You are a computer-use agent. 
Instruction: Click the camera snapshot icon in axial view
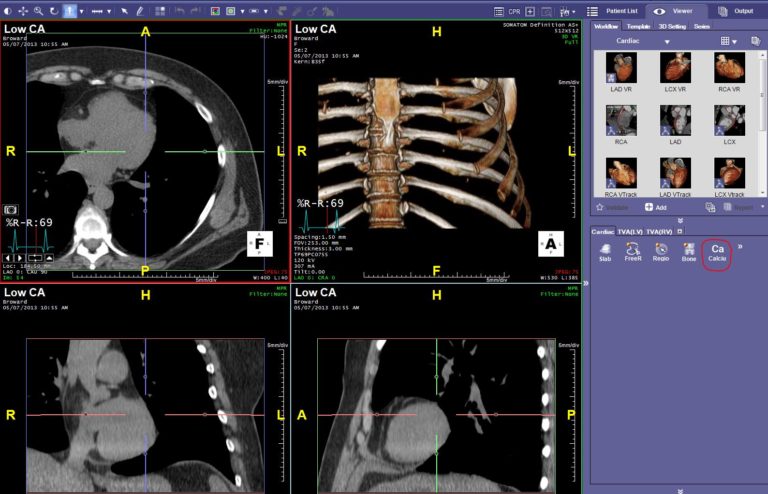(x=11, y=210)
